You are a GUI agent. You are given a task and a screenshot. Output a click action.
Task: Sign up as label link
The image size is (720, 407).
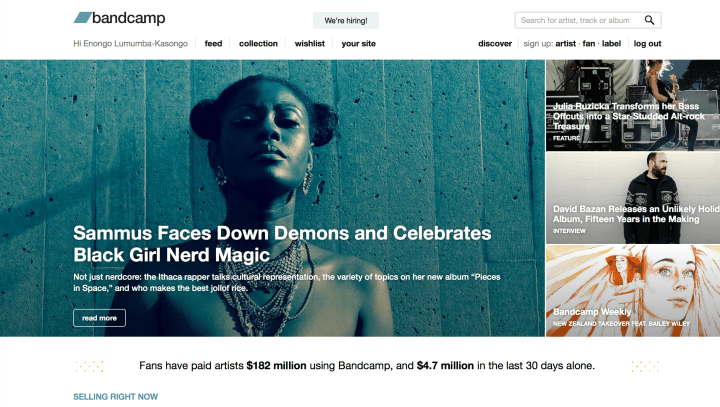(611, 44)
